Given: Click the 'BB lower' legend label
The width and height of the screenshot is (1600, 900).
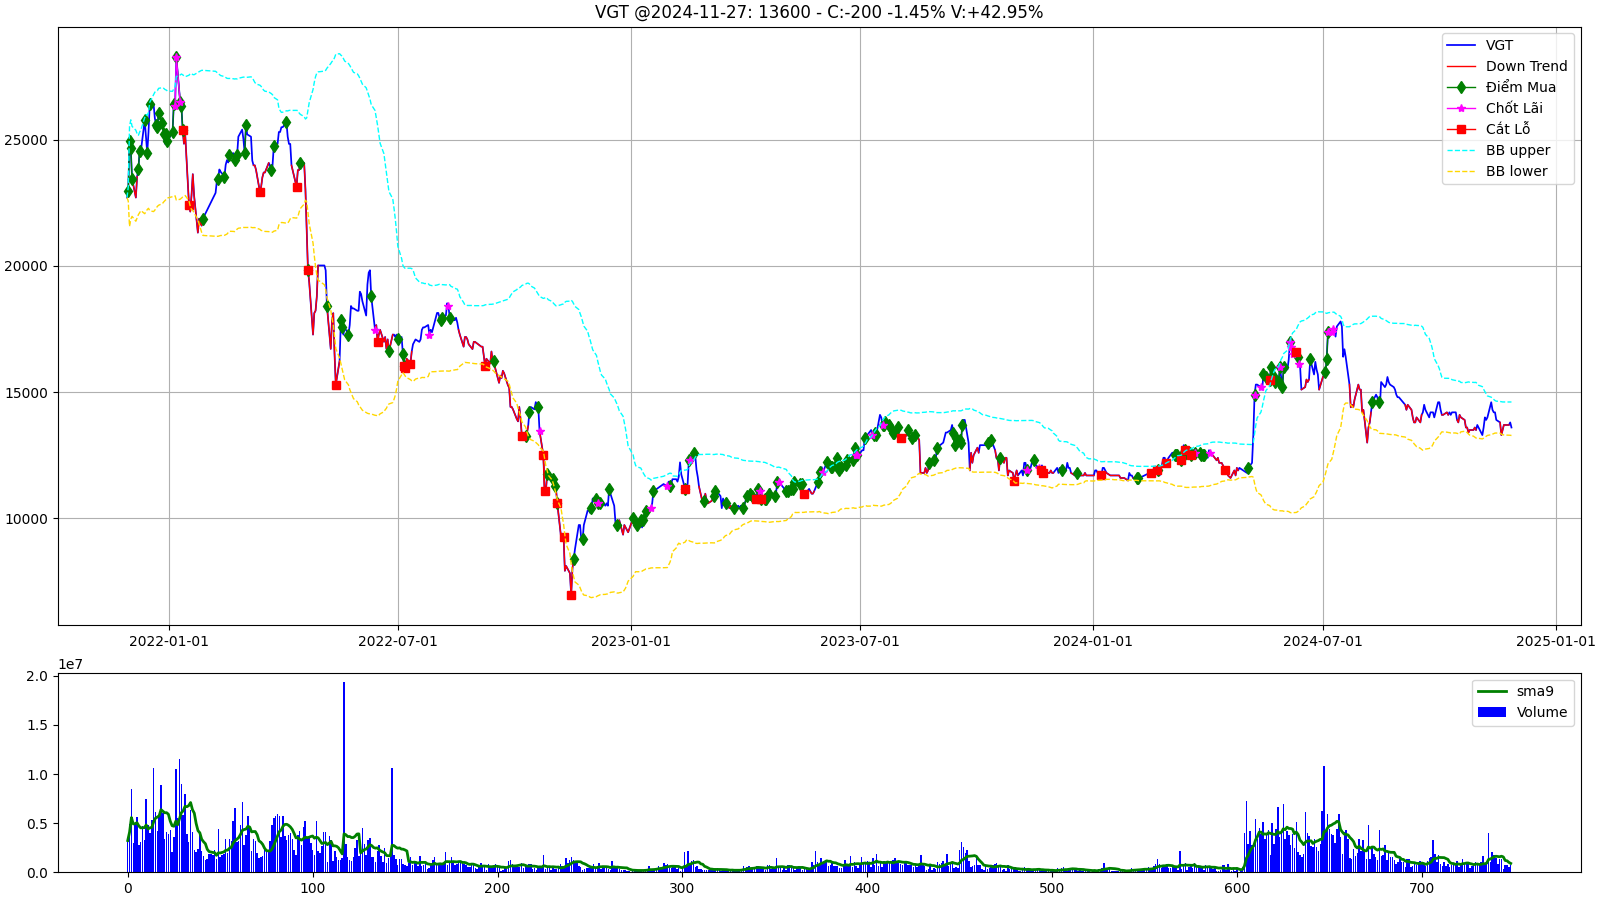Looking at the screenshot, I should coord(1516,171).
